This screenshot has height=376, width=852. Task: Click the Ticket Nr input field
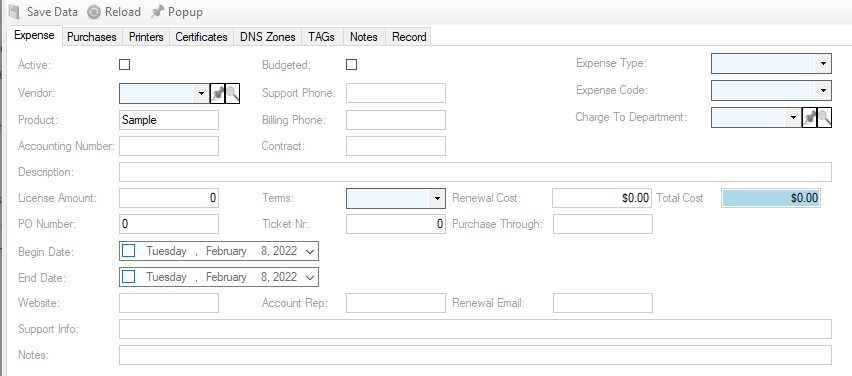tap(396, 224)
